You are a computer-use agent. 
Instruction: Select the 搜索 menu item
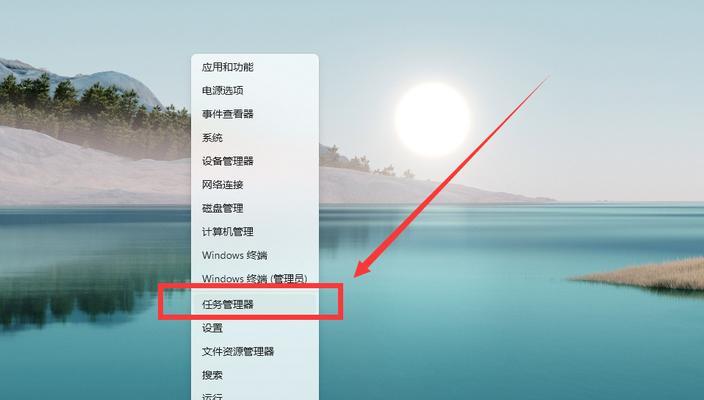click(x=255, y=375)
